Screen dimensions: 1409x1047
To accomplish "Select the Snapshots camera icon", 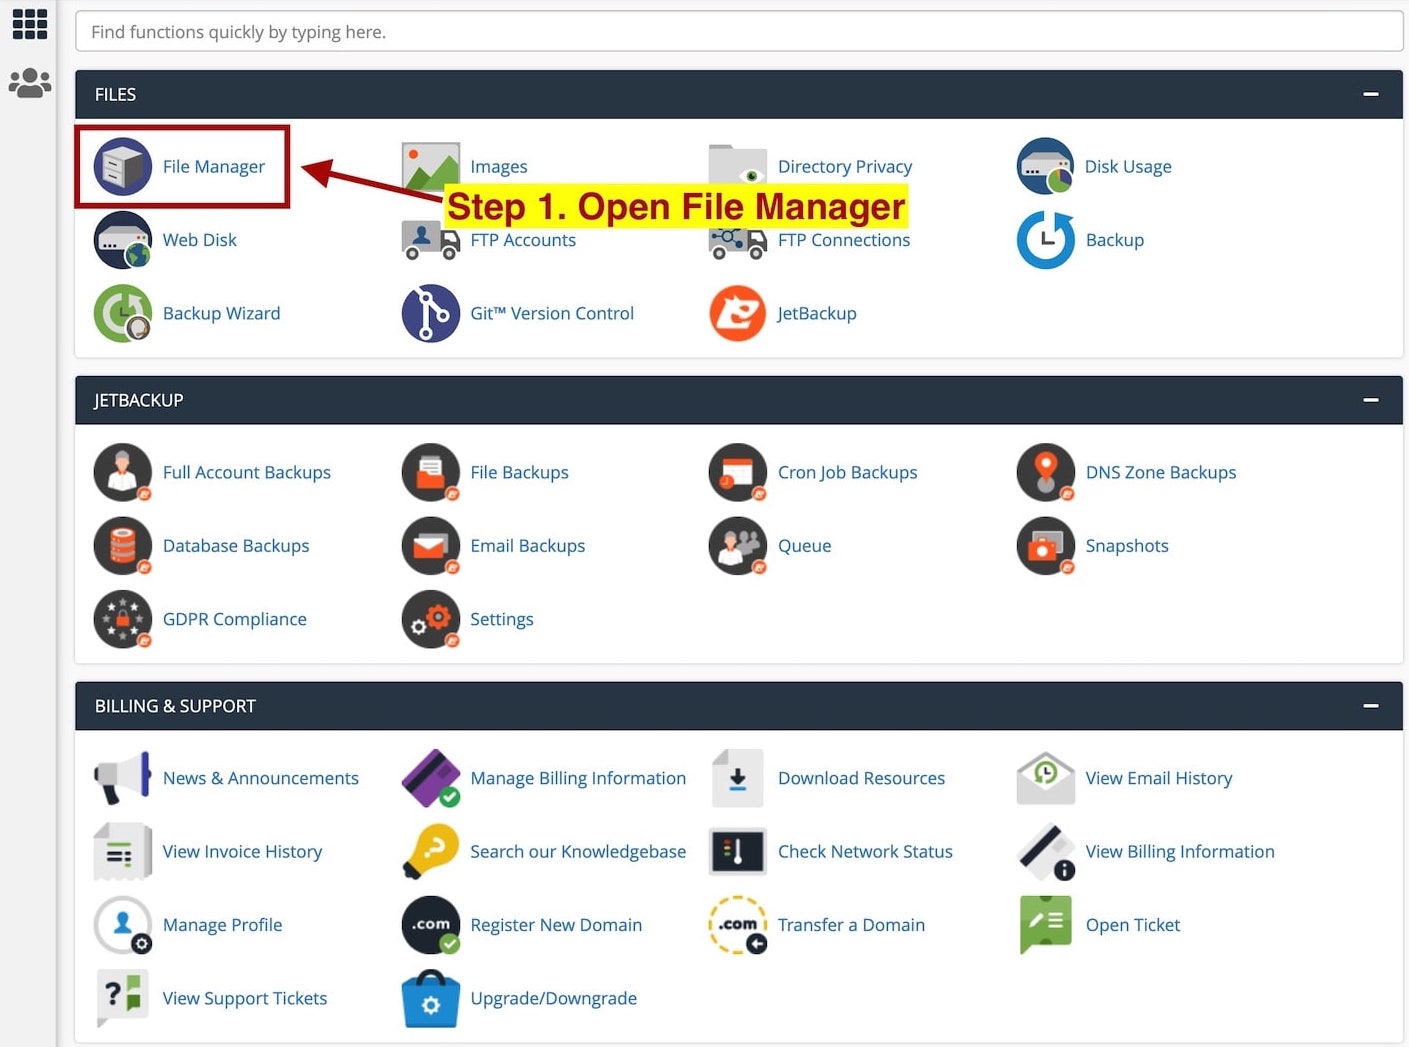I will tap(1045, 546).
